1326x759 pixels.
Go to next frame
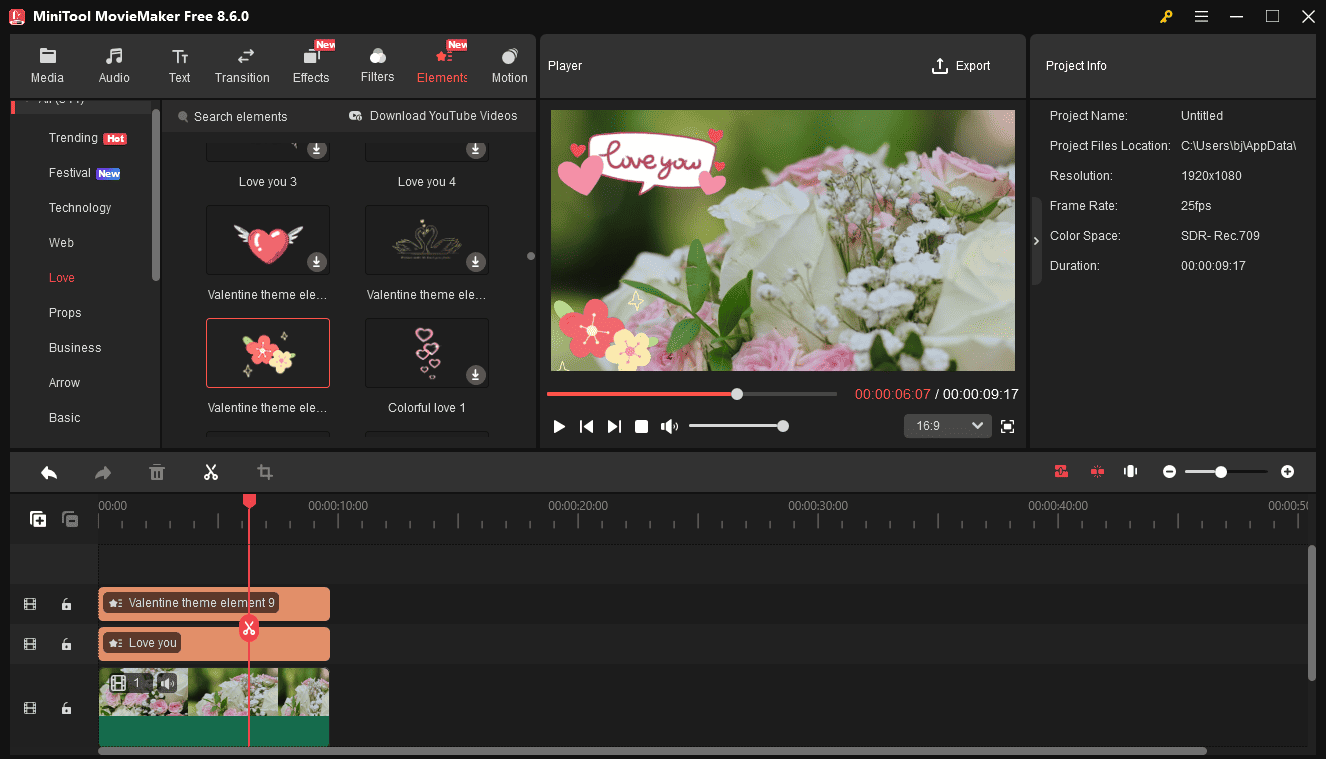click(x=614, y=427)
